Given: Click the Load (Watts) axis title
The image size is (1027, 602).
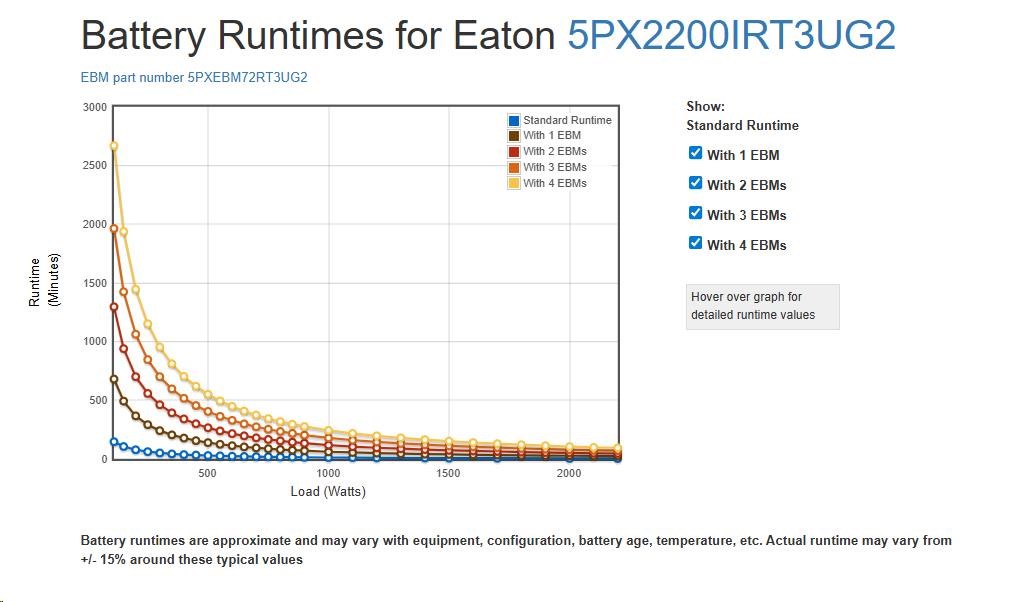Looking at the screenshot, I should (x=328, y=491).
